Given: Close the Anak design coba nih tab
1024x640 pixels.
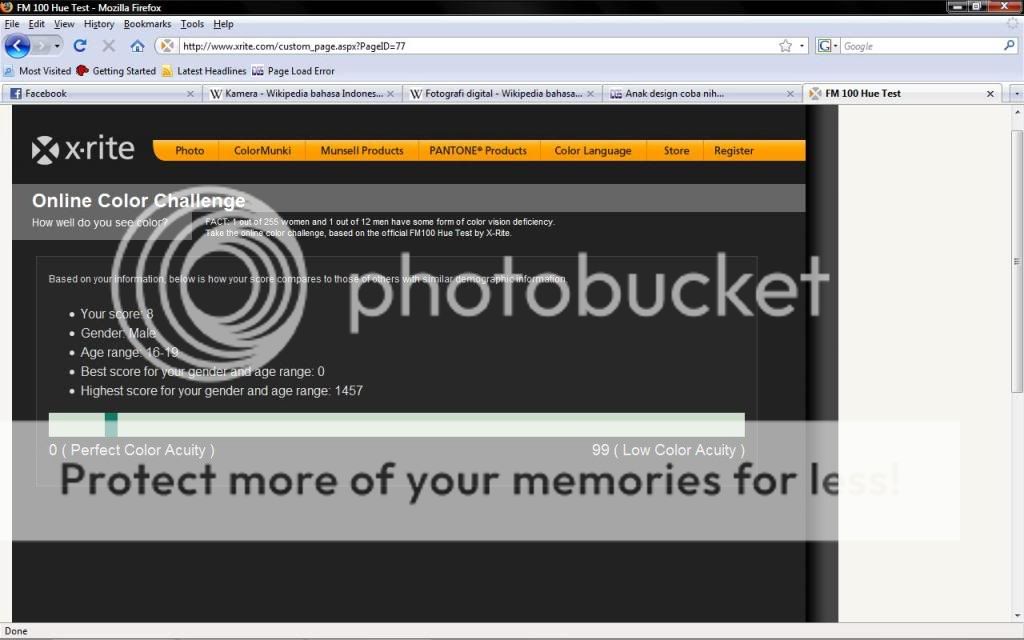Looking at the screenshot, I should (790, 94).
